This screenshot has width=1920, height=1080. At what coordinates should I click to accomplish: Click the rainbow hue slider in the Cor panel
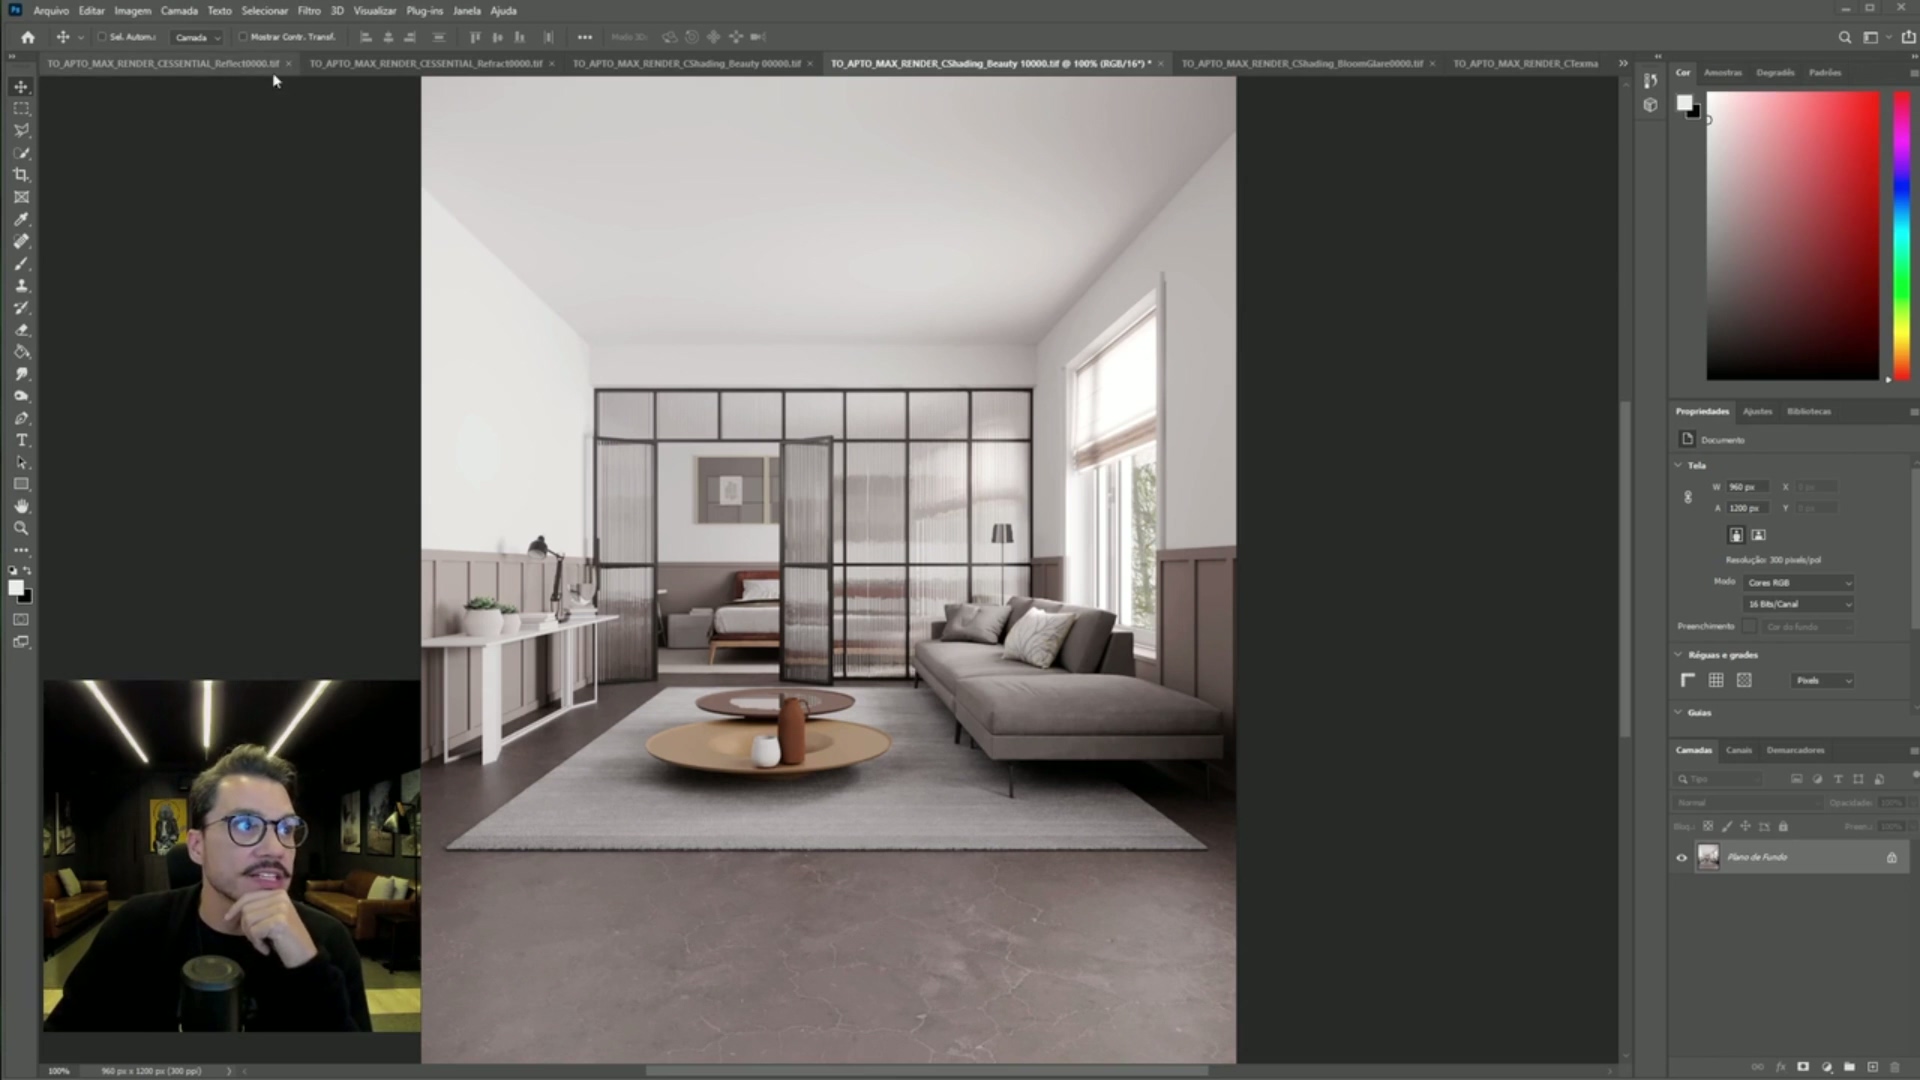coord(1901,235)
